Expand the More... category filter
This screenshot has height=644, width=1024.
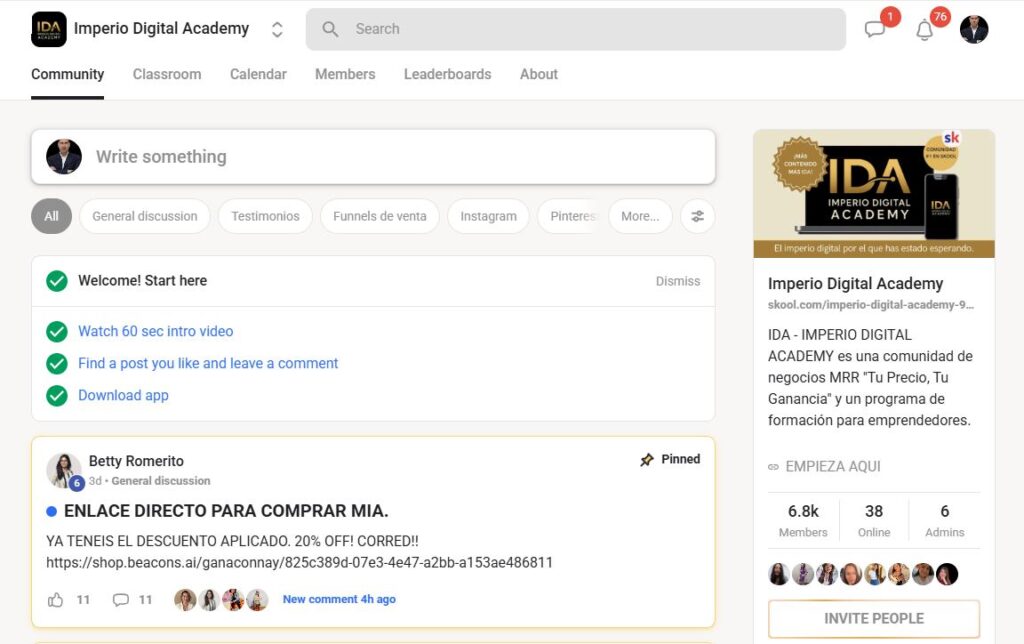click(640, 216)
